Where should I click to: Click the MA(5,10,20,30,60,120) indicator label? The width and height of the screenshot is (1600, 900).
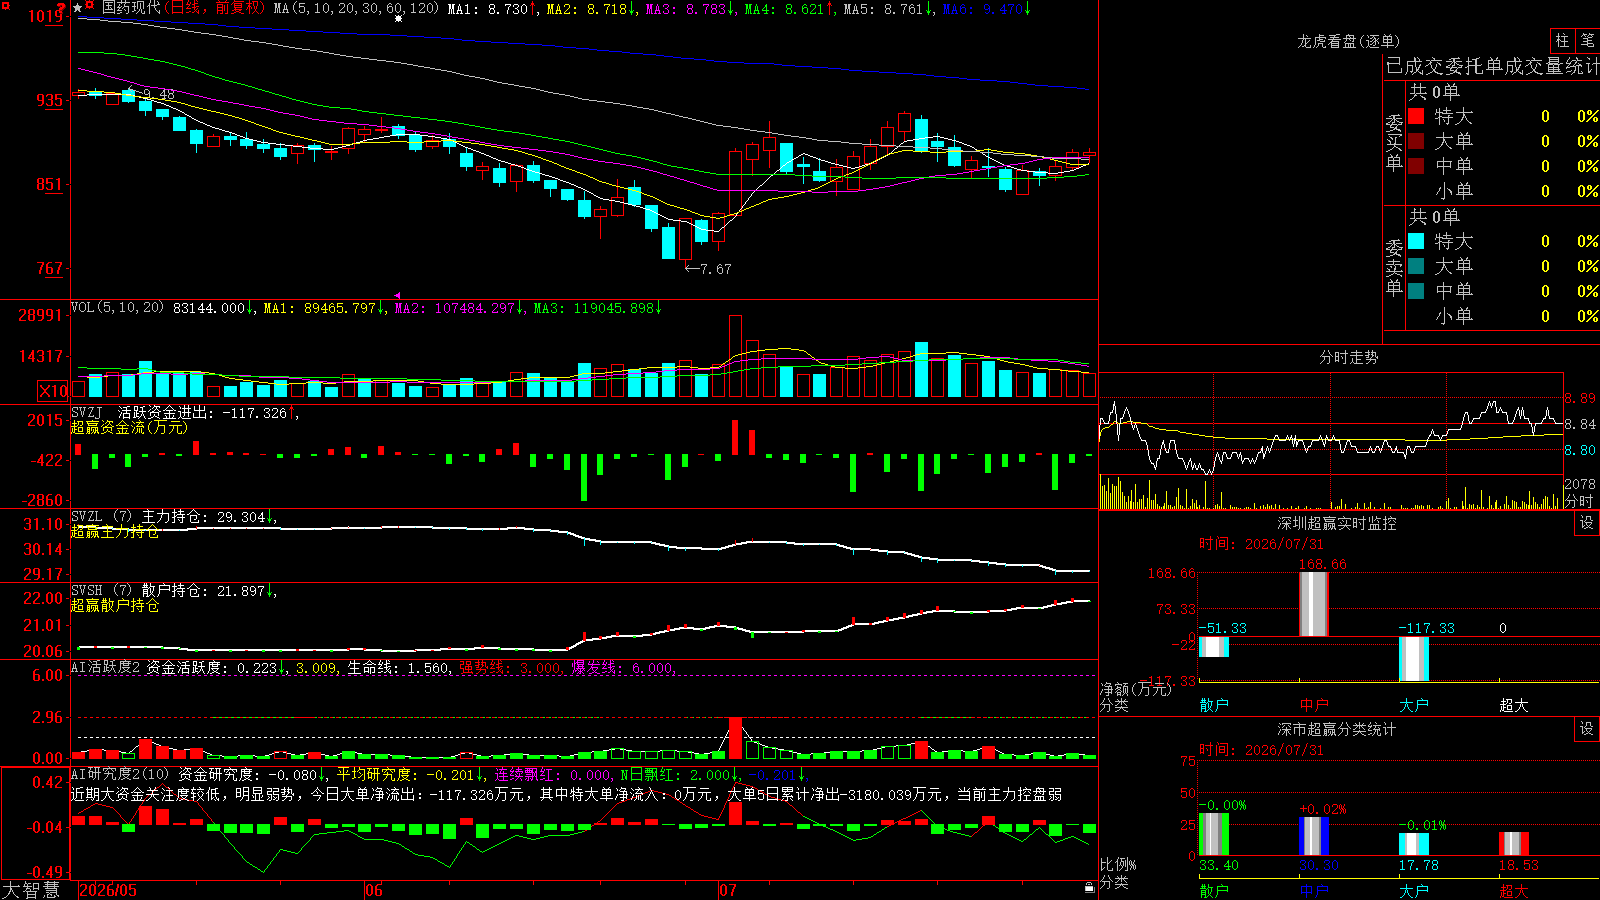356,8
